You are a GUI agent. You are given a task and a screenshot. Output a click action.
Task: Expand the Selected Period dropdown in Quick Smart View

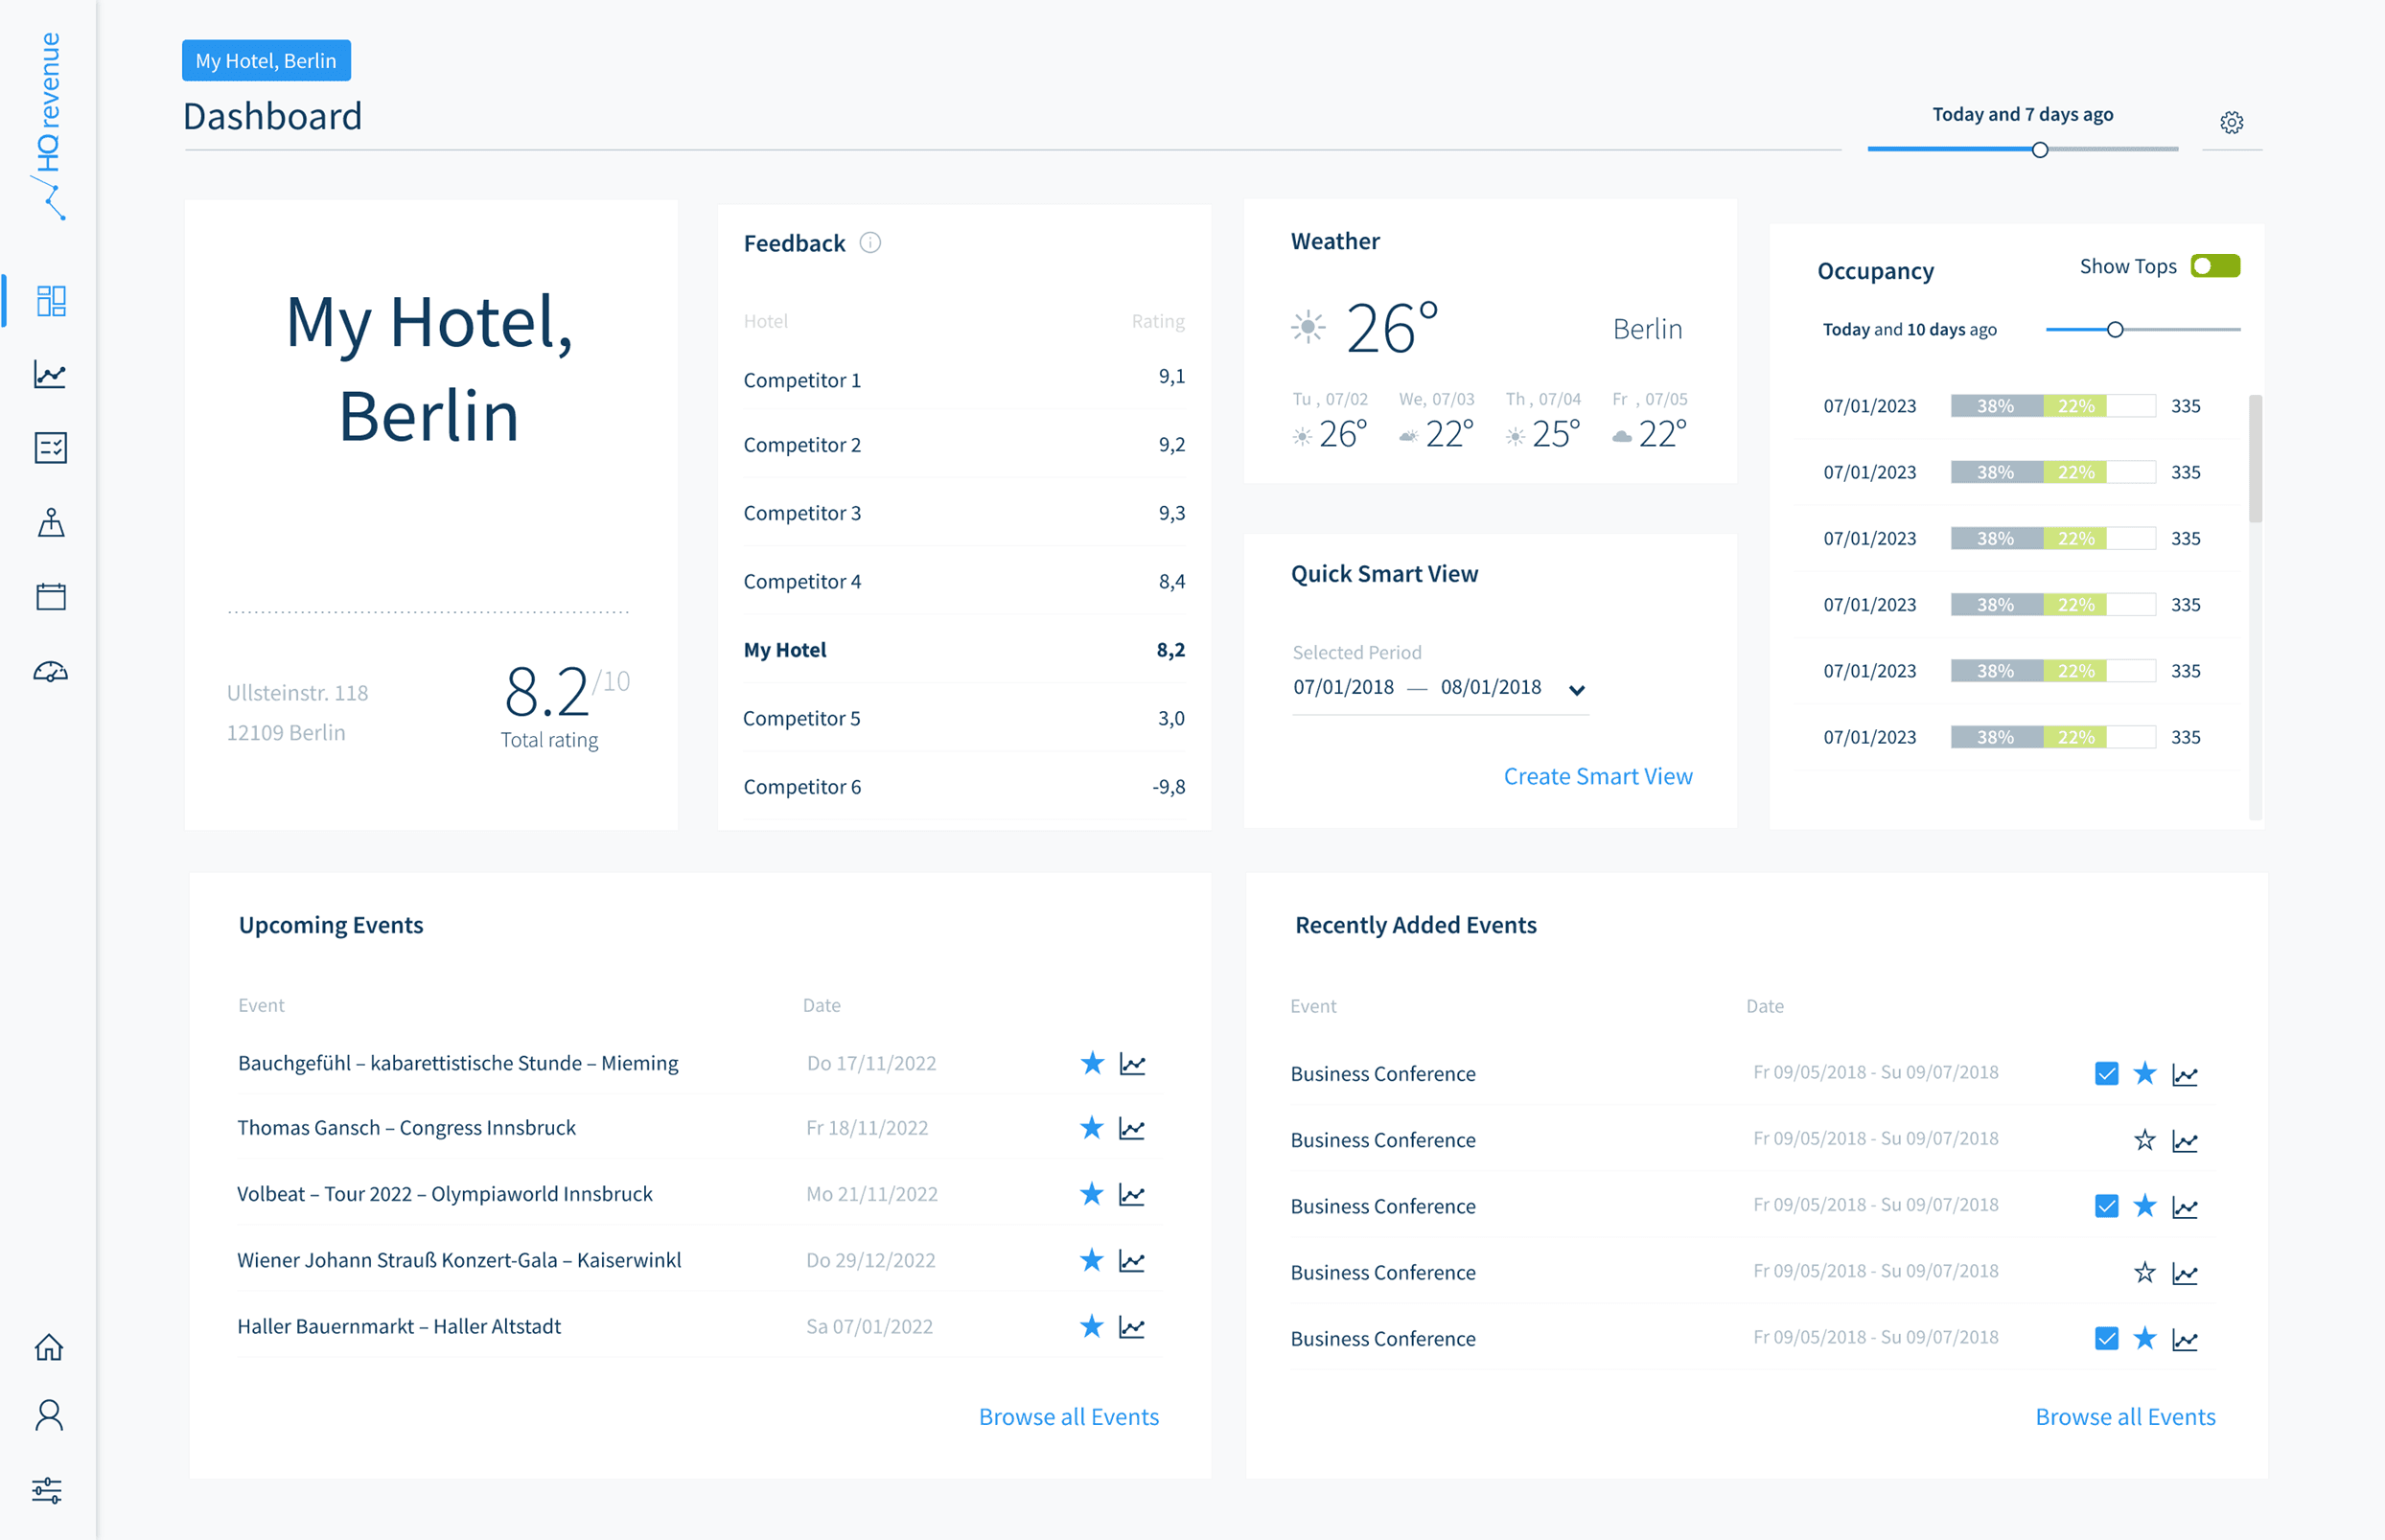[x=1578, y=689]
